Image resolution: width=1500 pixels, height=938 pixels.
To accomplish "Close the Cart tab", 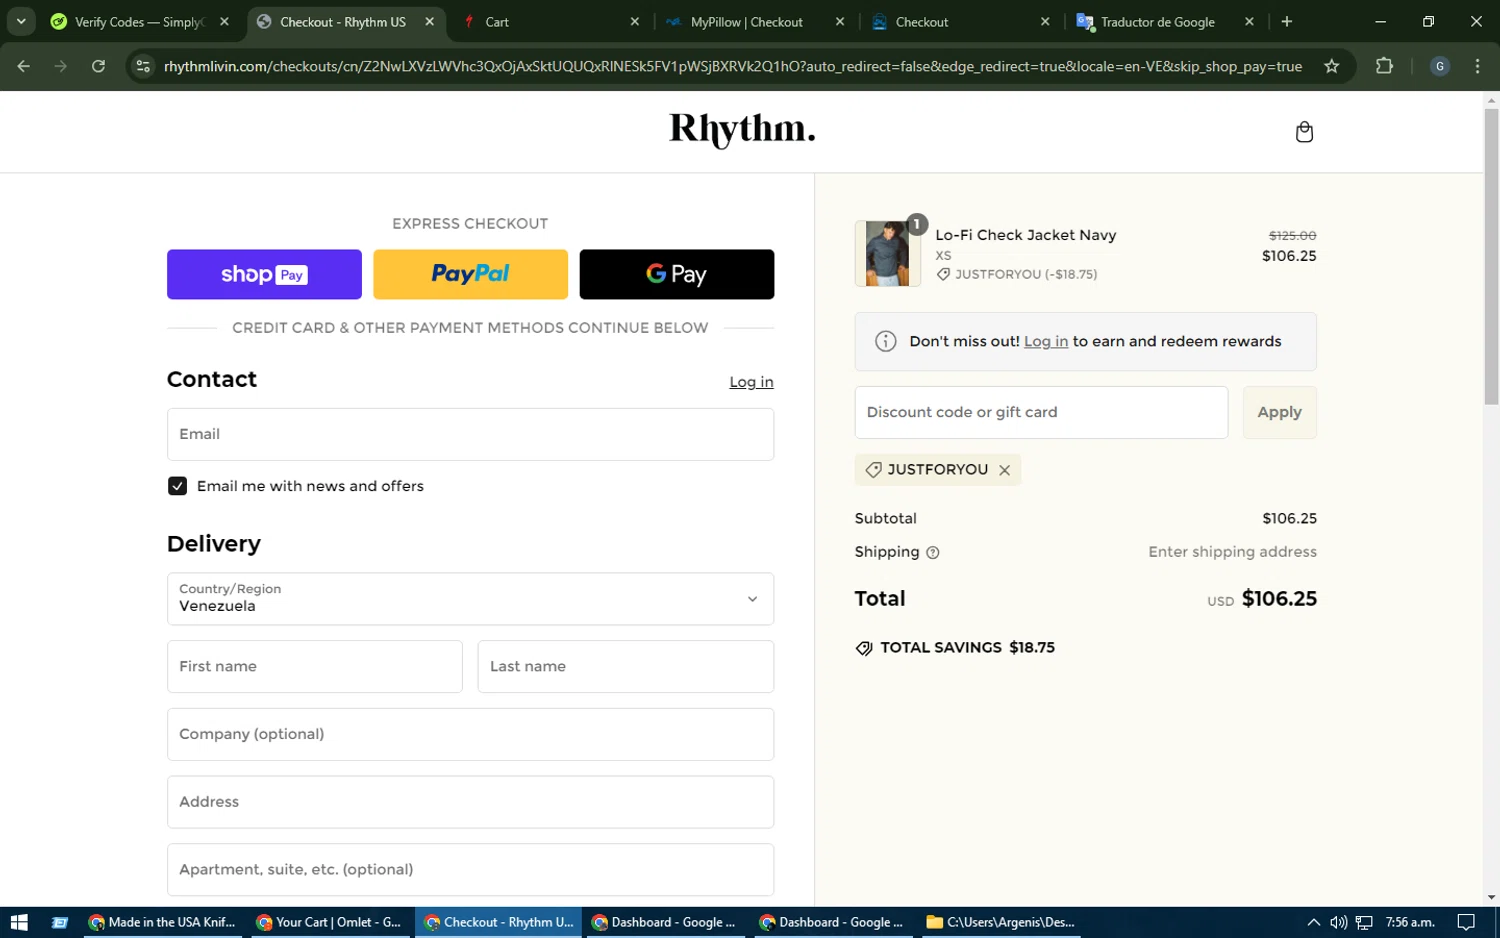I will tap(634, 21).
